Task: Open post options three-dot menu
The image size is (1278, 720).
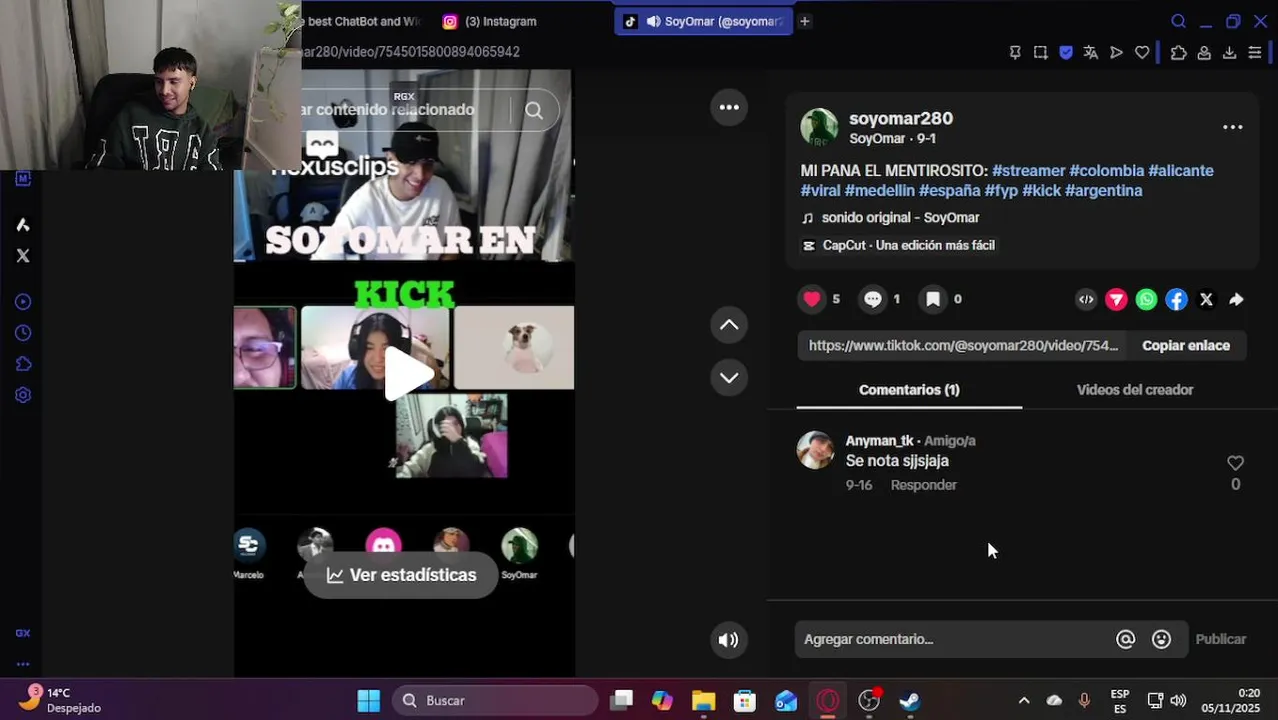Action: click(1233, 127)
